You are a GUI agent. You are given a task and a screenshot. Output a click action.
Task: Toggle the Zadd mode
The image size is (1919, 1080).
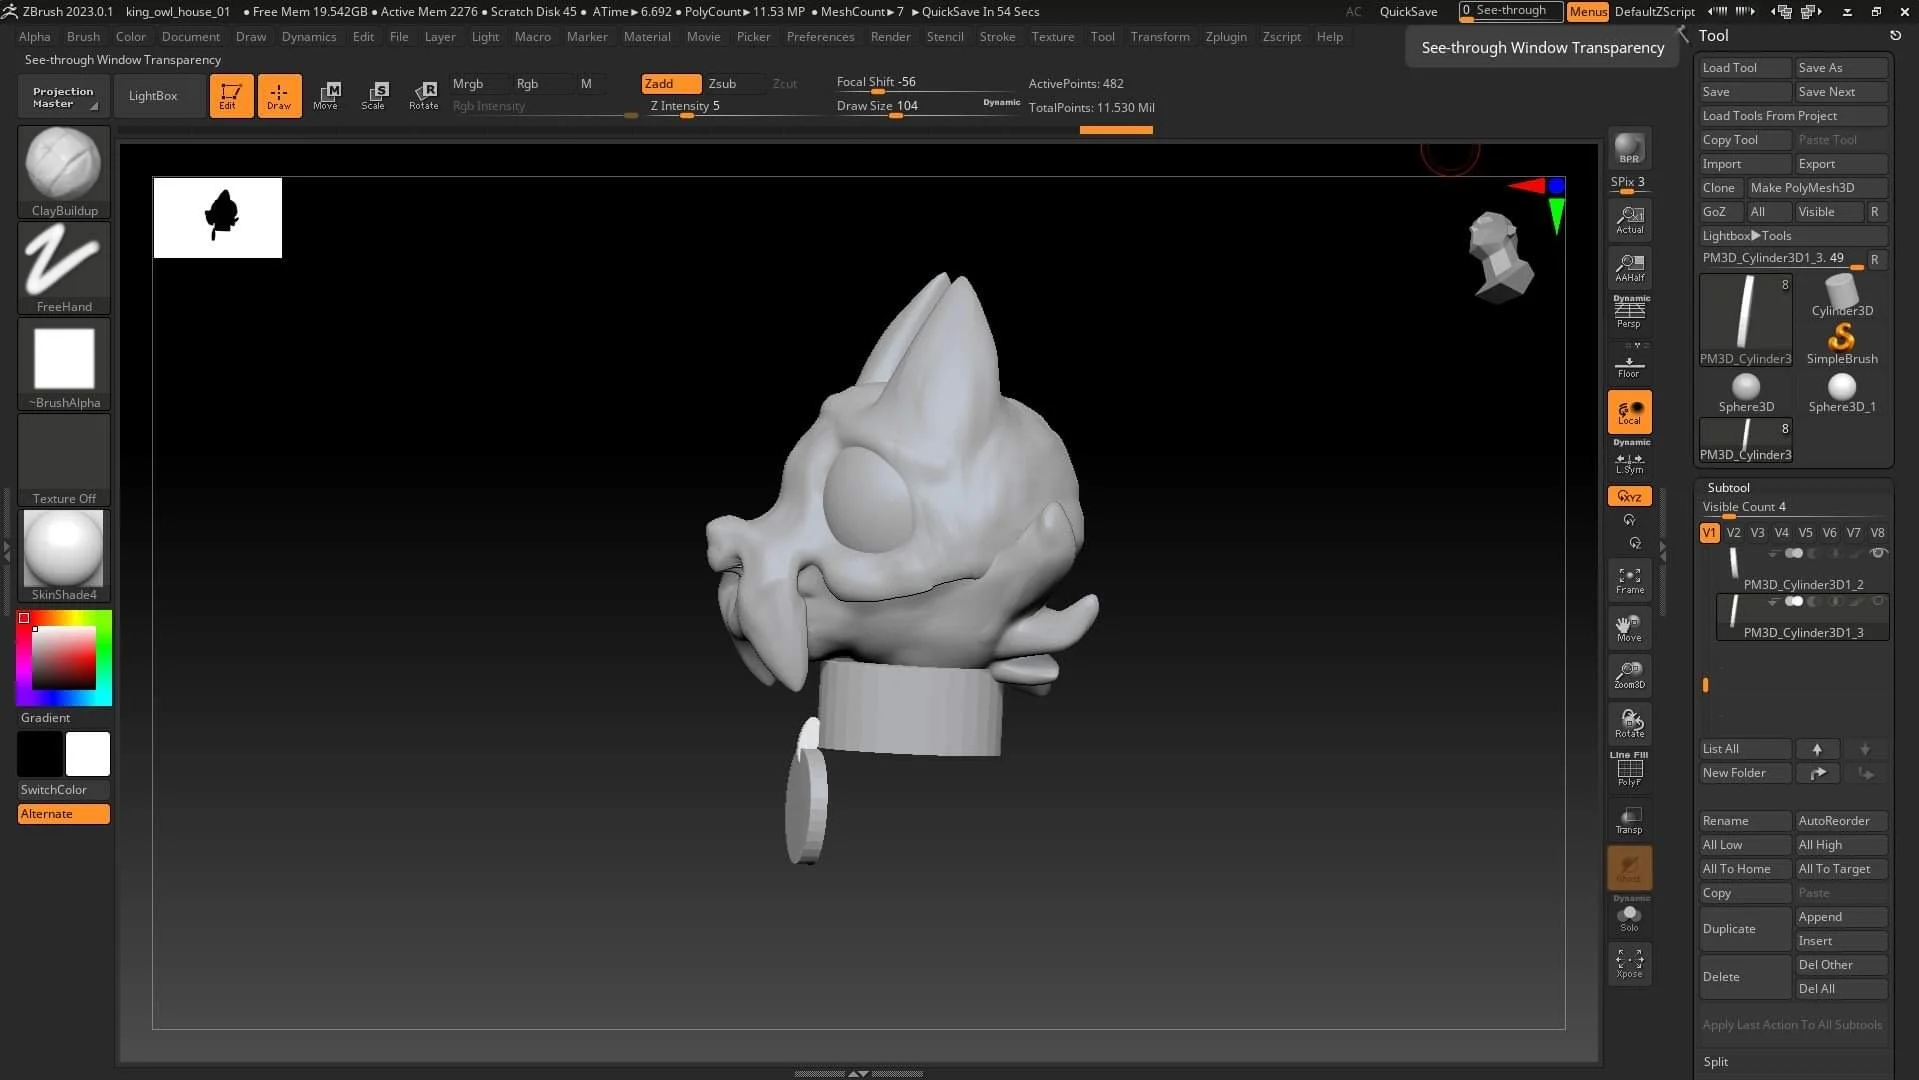tap(671, 84)
